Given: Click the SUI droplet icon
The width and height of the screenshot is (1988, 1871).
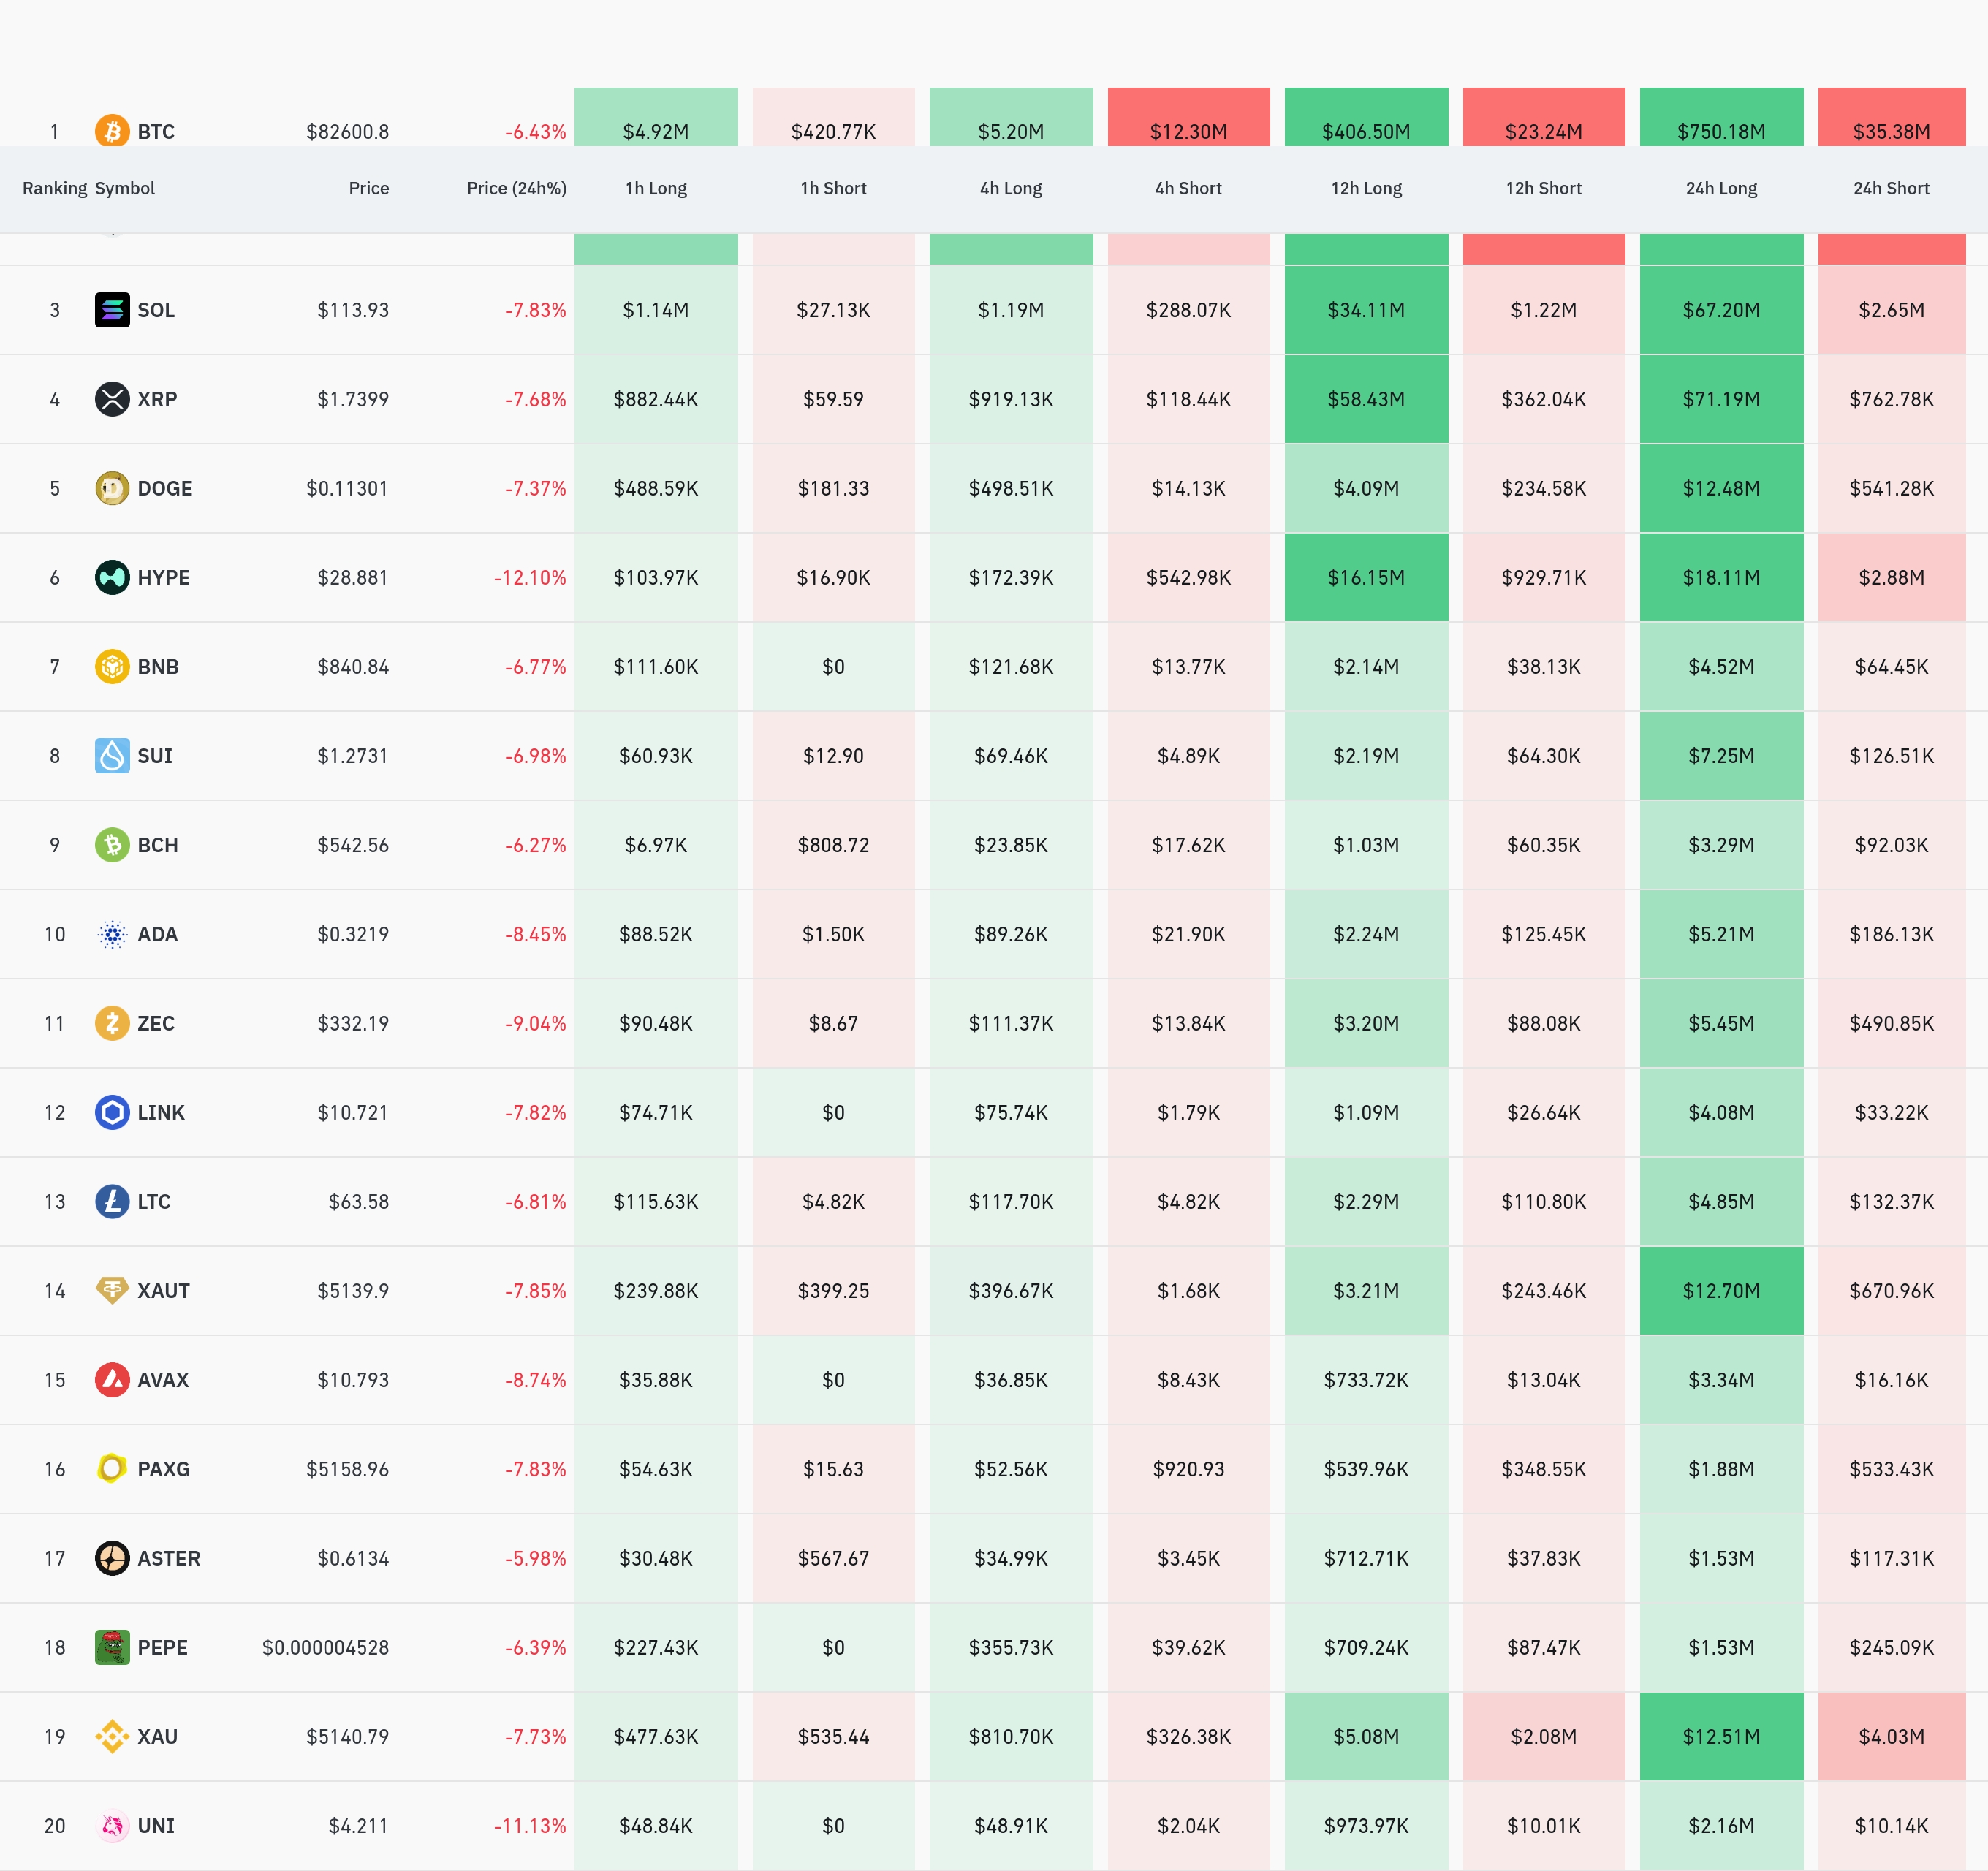Looking at the screenshot, I should tap(112, 755).
